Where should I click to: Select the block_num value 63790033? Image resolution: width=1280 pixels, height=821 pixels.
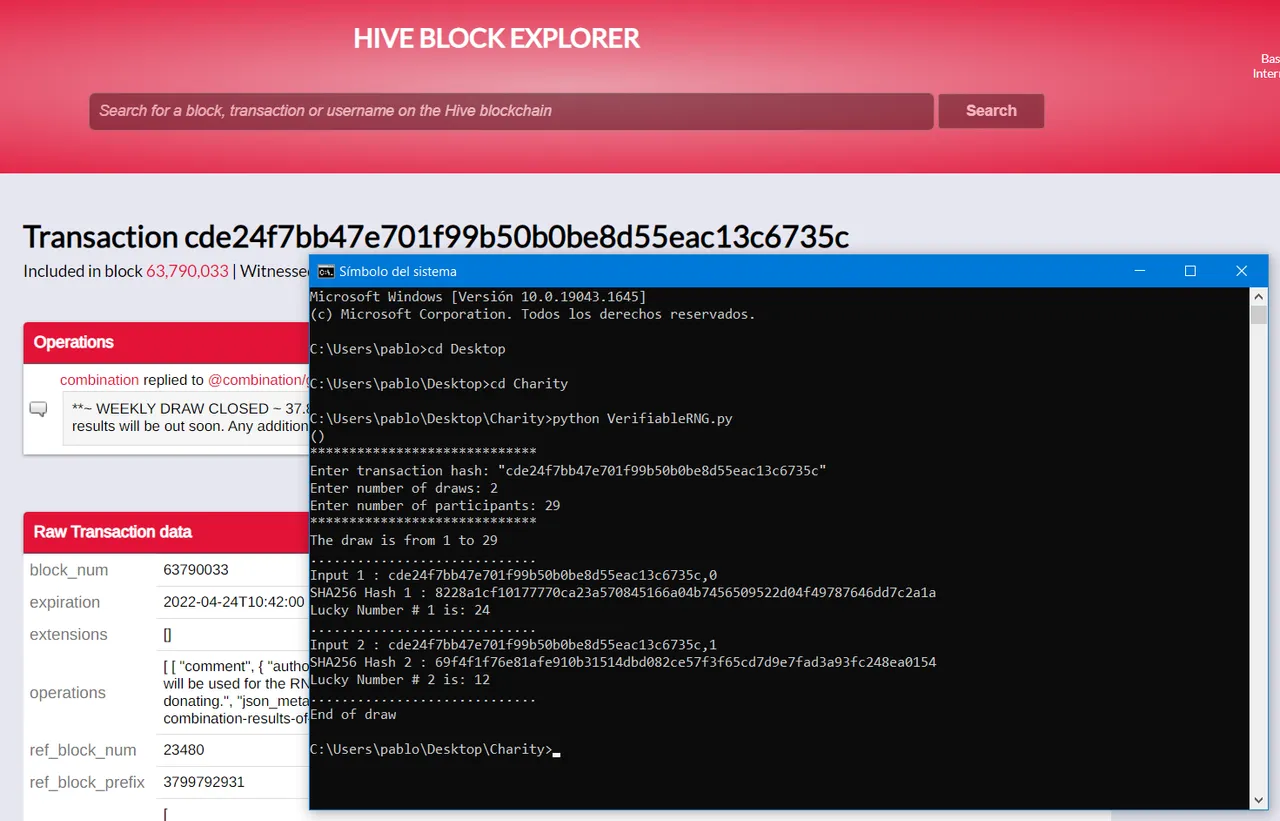196,570
